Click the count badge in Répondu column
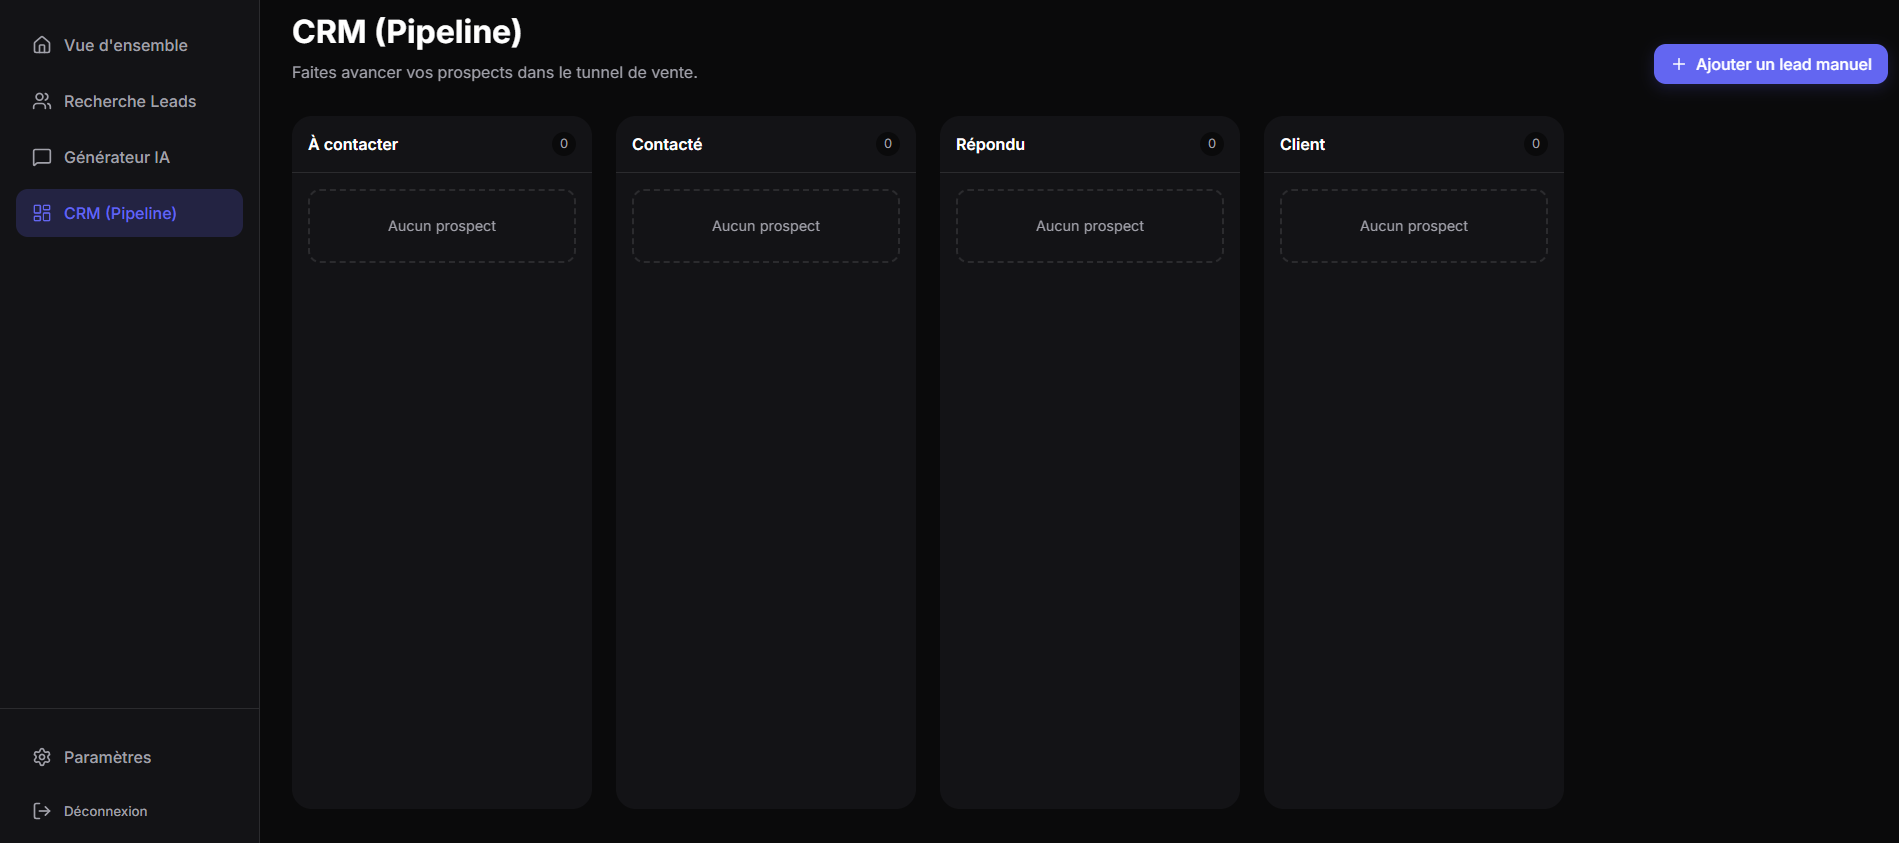Screen dimensions: 1899x843 [x=1212, y=144]
